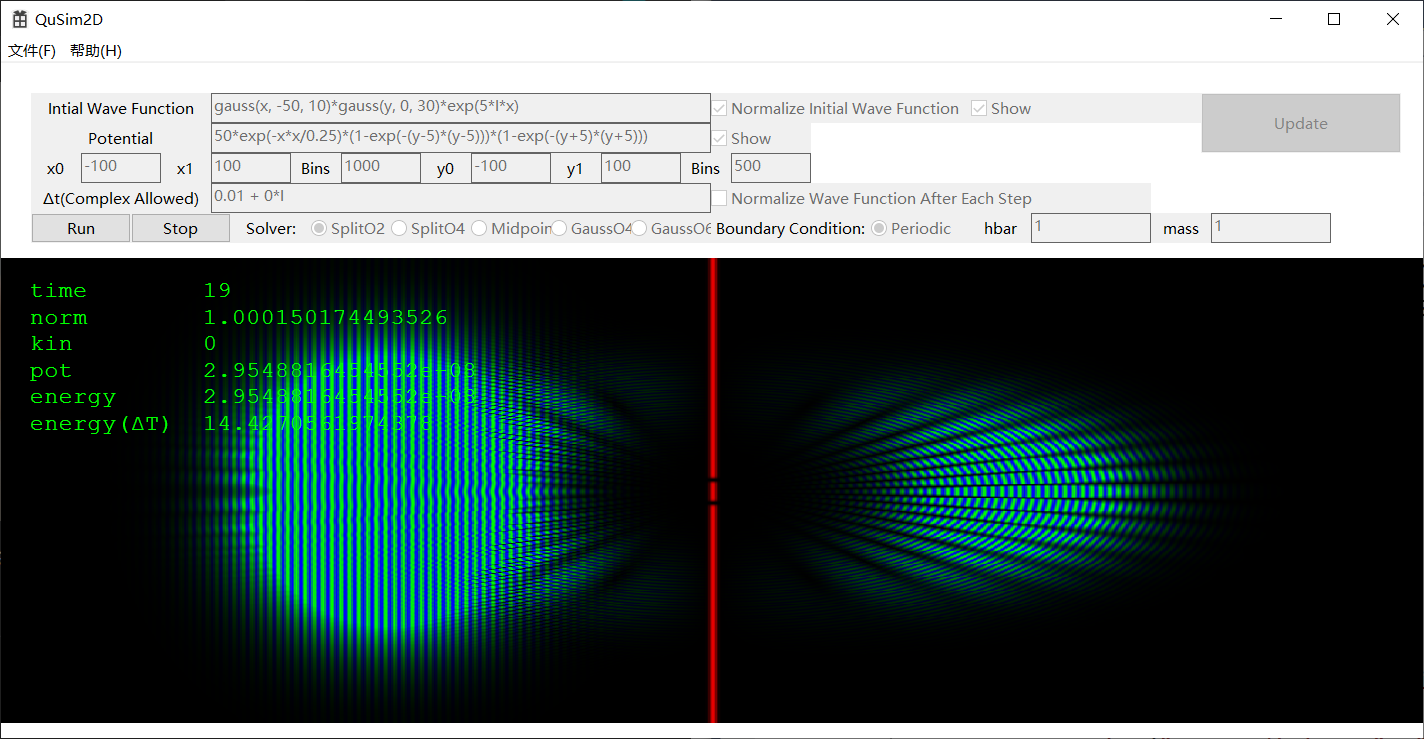Toggle Show checkbox for potential
Image resolution: width=1424 pixels, height=739 pixels.
(719, 138)
